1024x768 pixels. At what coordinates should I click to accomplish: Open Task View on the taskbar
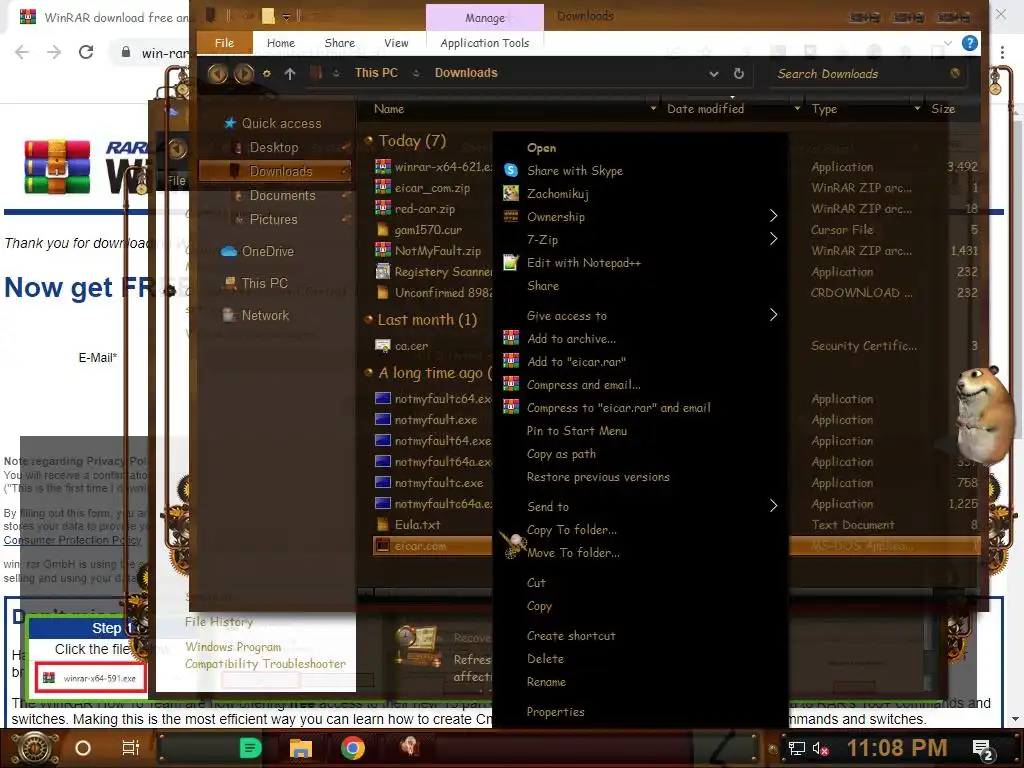point(131,748)
